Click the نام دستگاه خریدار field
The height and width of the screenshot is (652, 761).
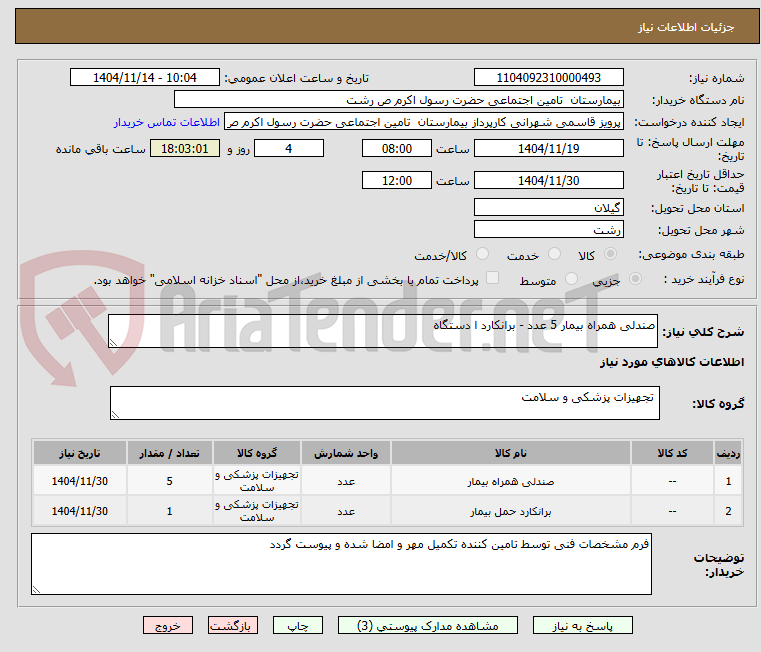point(398,100)
